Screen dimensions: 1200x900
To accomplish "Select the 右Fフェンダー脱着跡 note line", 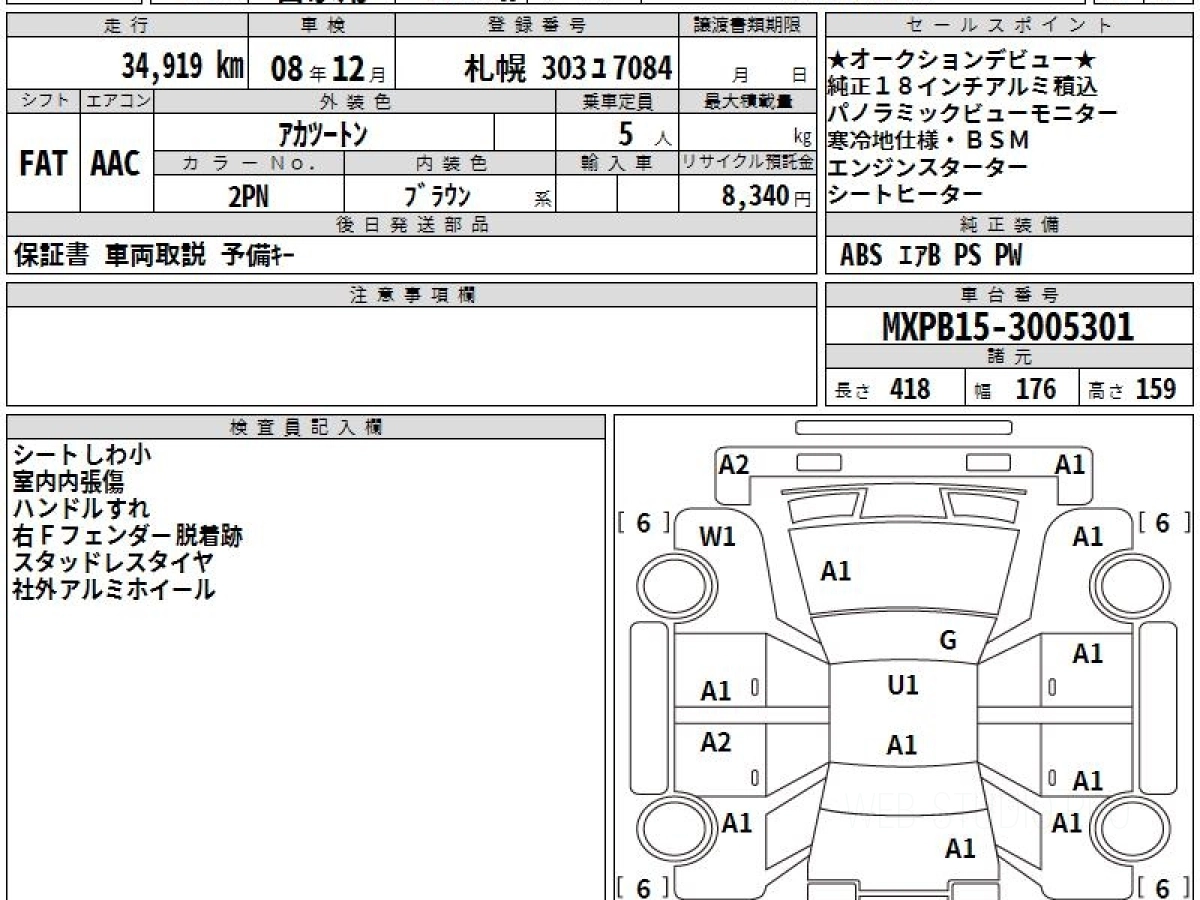I will (127, 536).
